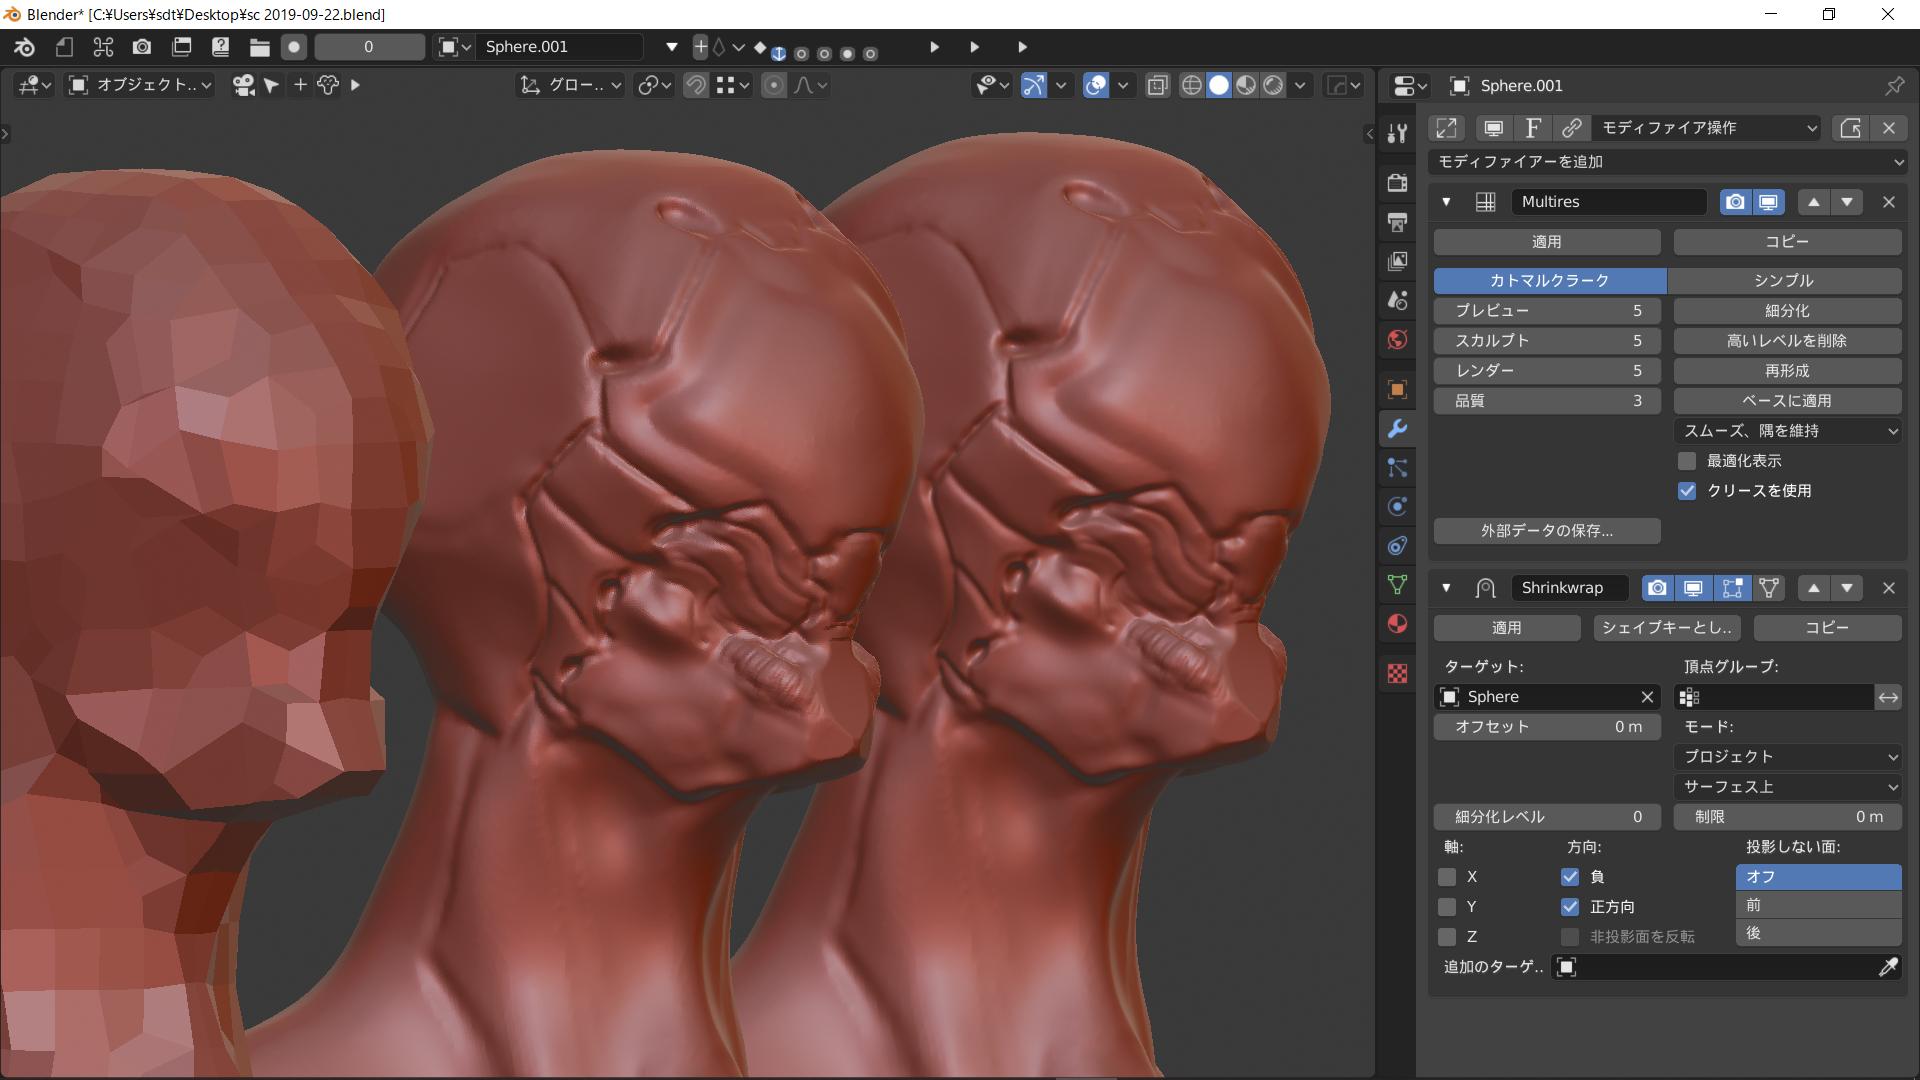
Task: Open the Shrinkwrap mode プロジェクト dropdown
Action: pyautogui.click(x=1787, y=757)
